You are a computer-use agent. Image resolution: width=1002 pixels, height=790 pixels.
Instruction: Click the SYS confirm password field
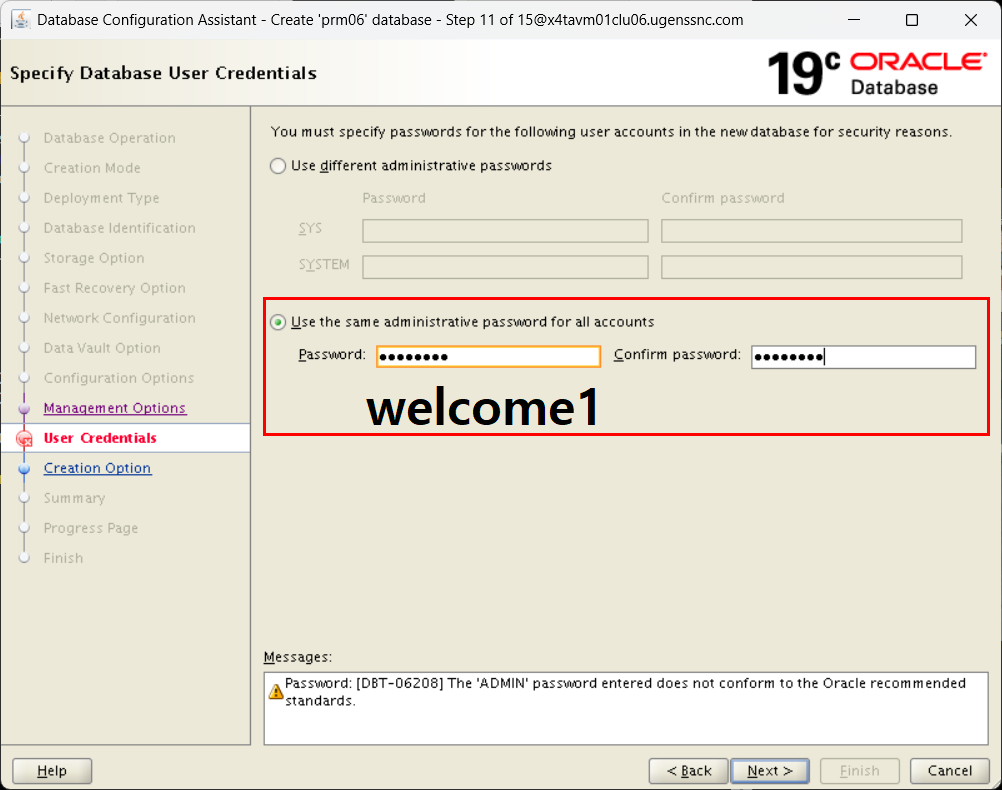[812, 231]
